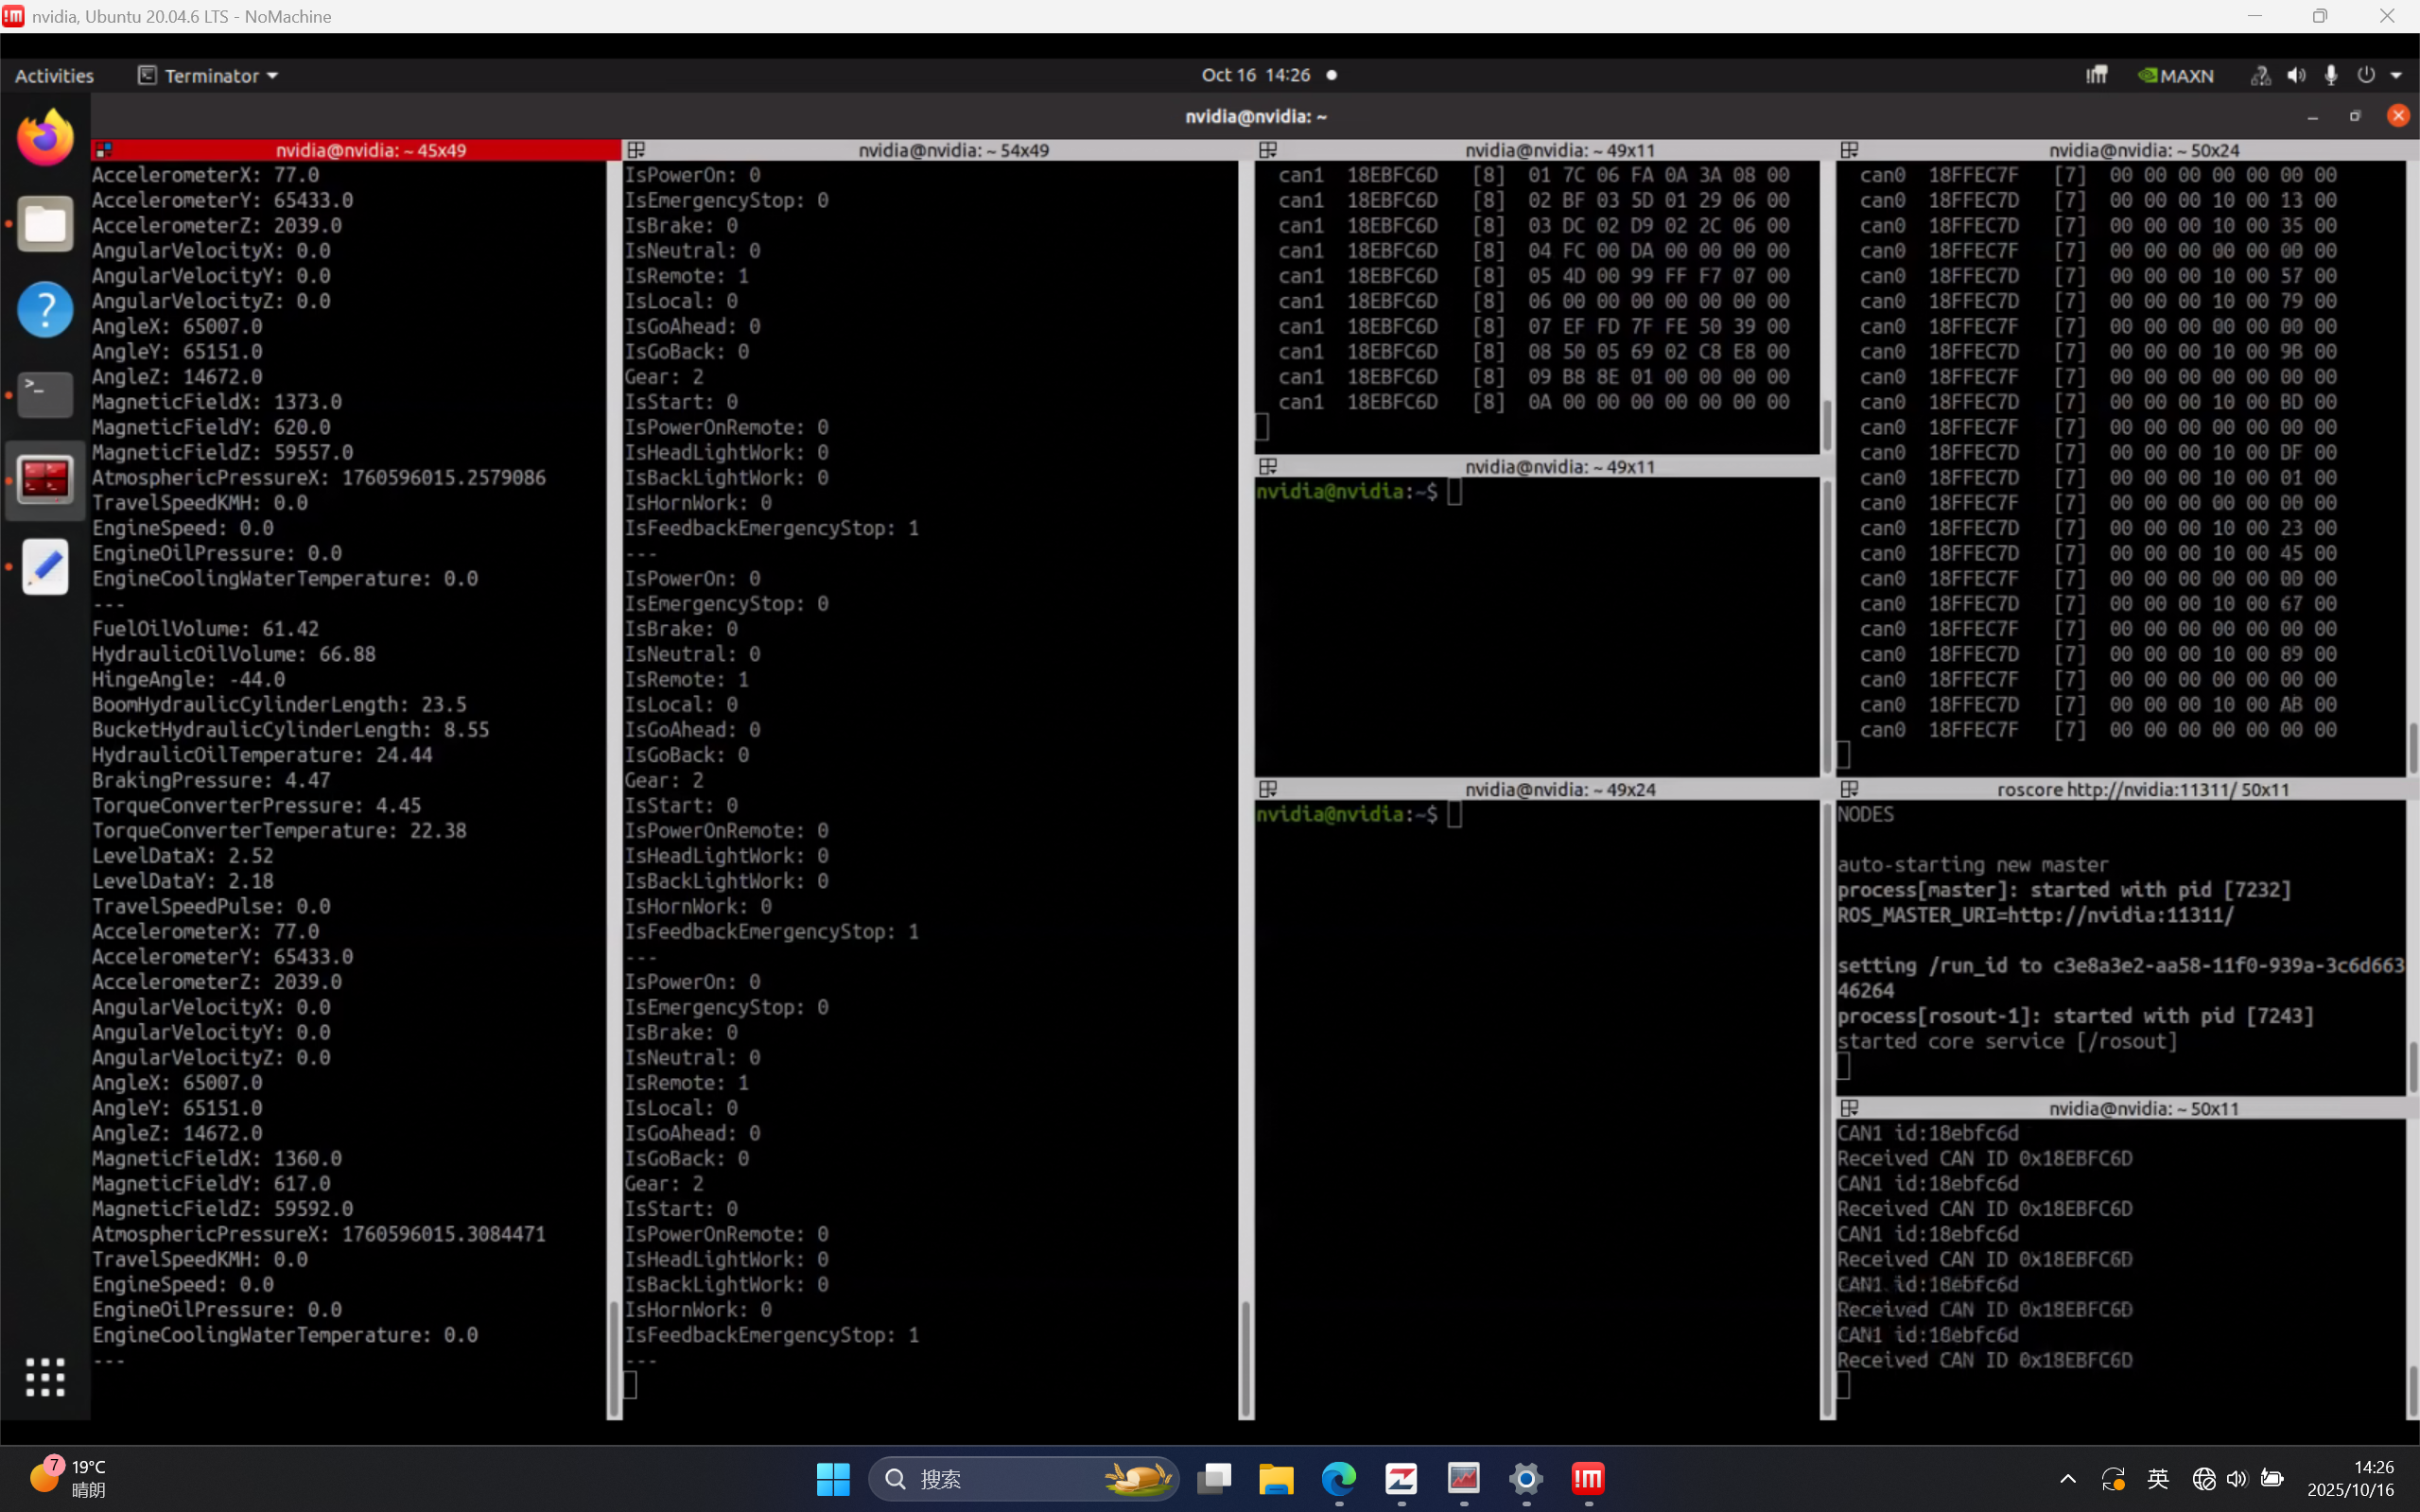Click the Windows Start button
Viewport: 2420px width, 1512px height.
(832, 1479)
